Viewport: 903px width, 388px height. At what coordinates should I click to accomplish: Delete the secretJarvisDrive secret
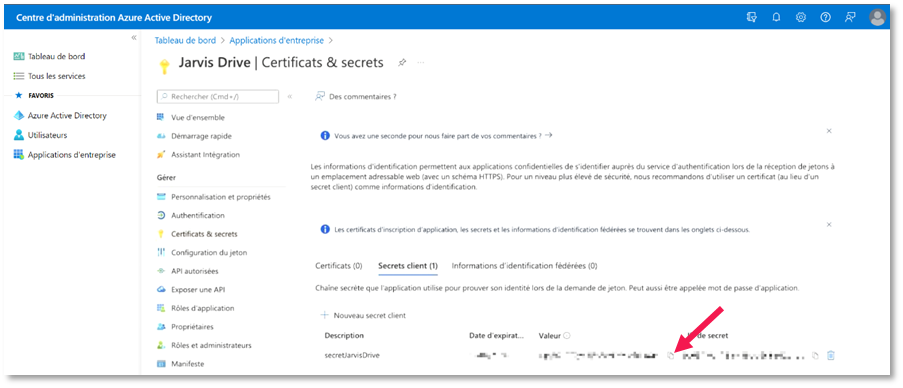coord(830,355)
